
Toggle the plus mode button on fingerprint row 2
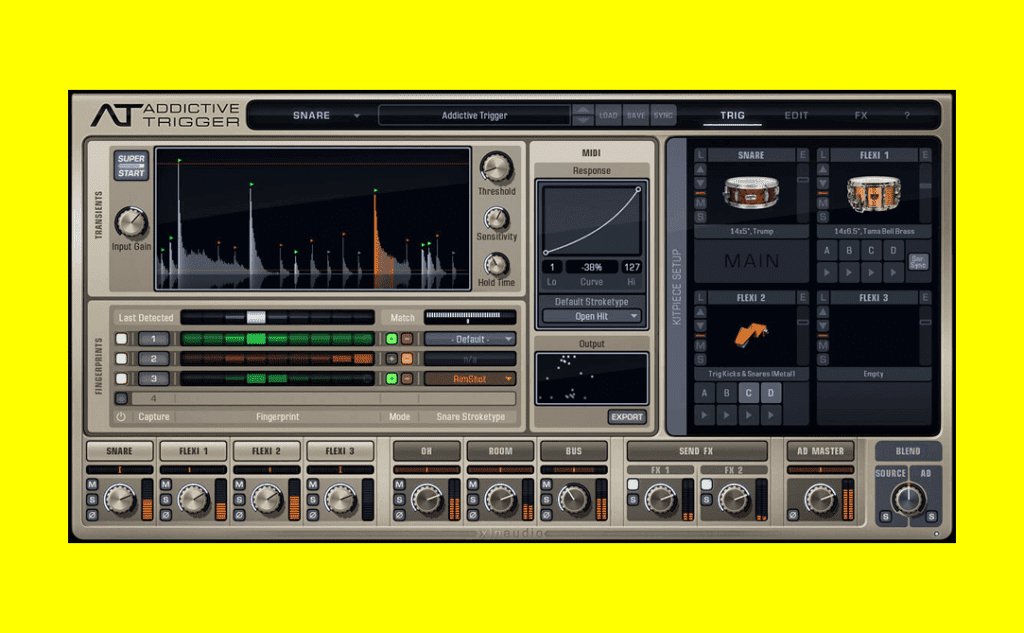coord(391,359)
